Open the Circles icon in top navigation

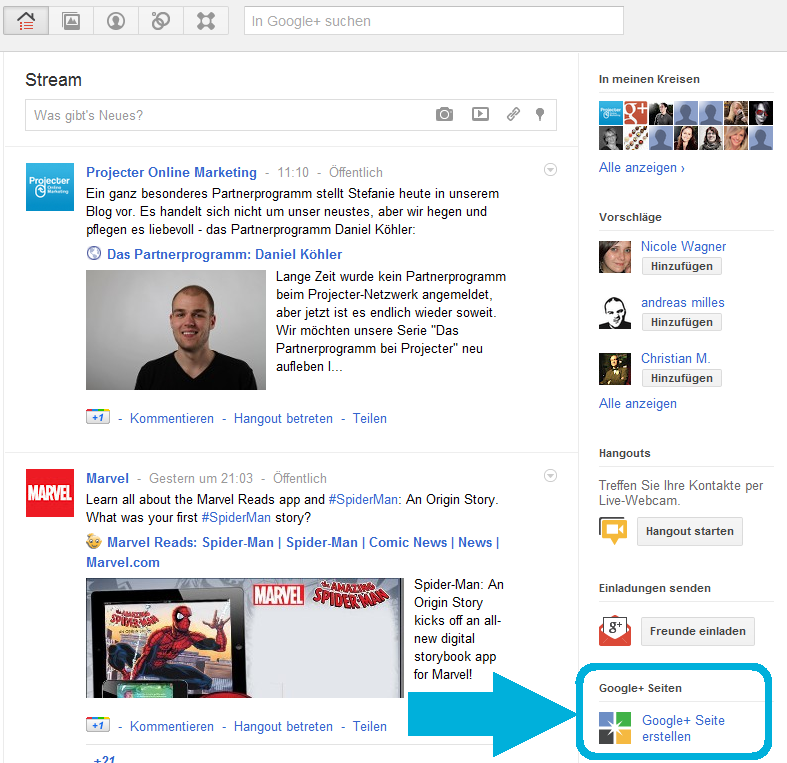coord(161,21)
